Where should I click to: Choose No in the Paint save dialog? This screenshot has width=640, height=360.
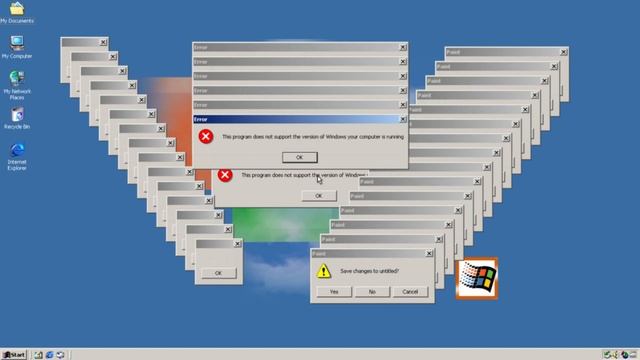click(x=372, y=292)
